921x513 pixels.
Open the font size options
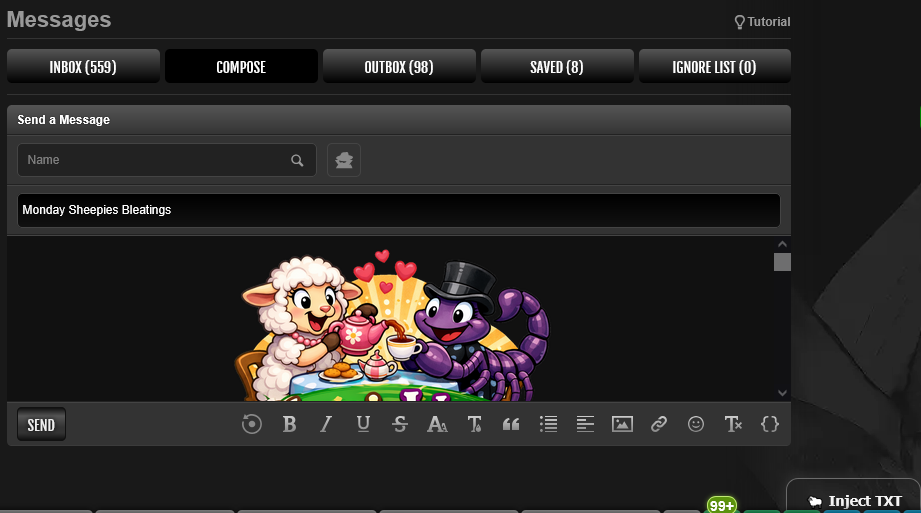click(x=437, y=424)
